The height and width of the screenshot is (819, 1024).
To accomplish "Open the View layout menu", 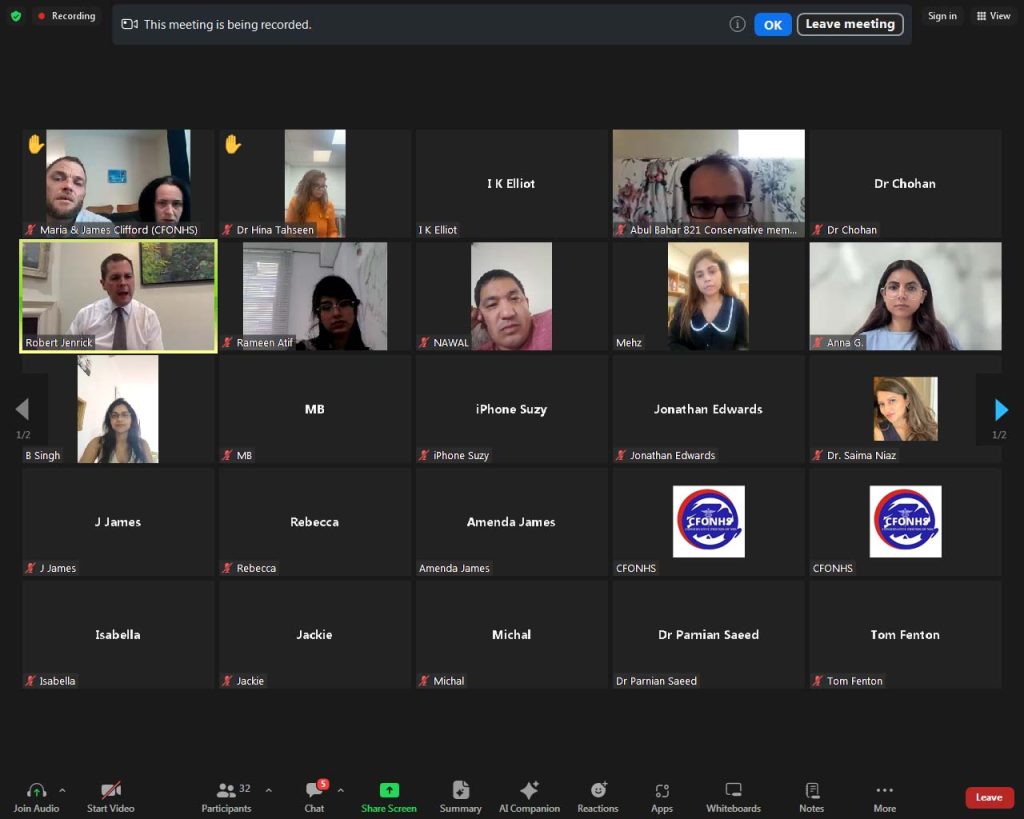I will 993,16.
